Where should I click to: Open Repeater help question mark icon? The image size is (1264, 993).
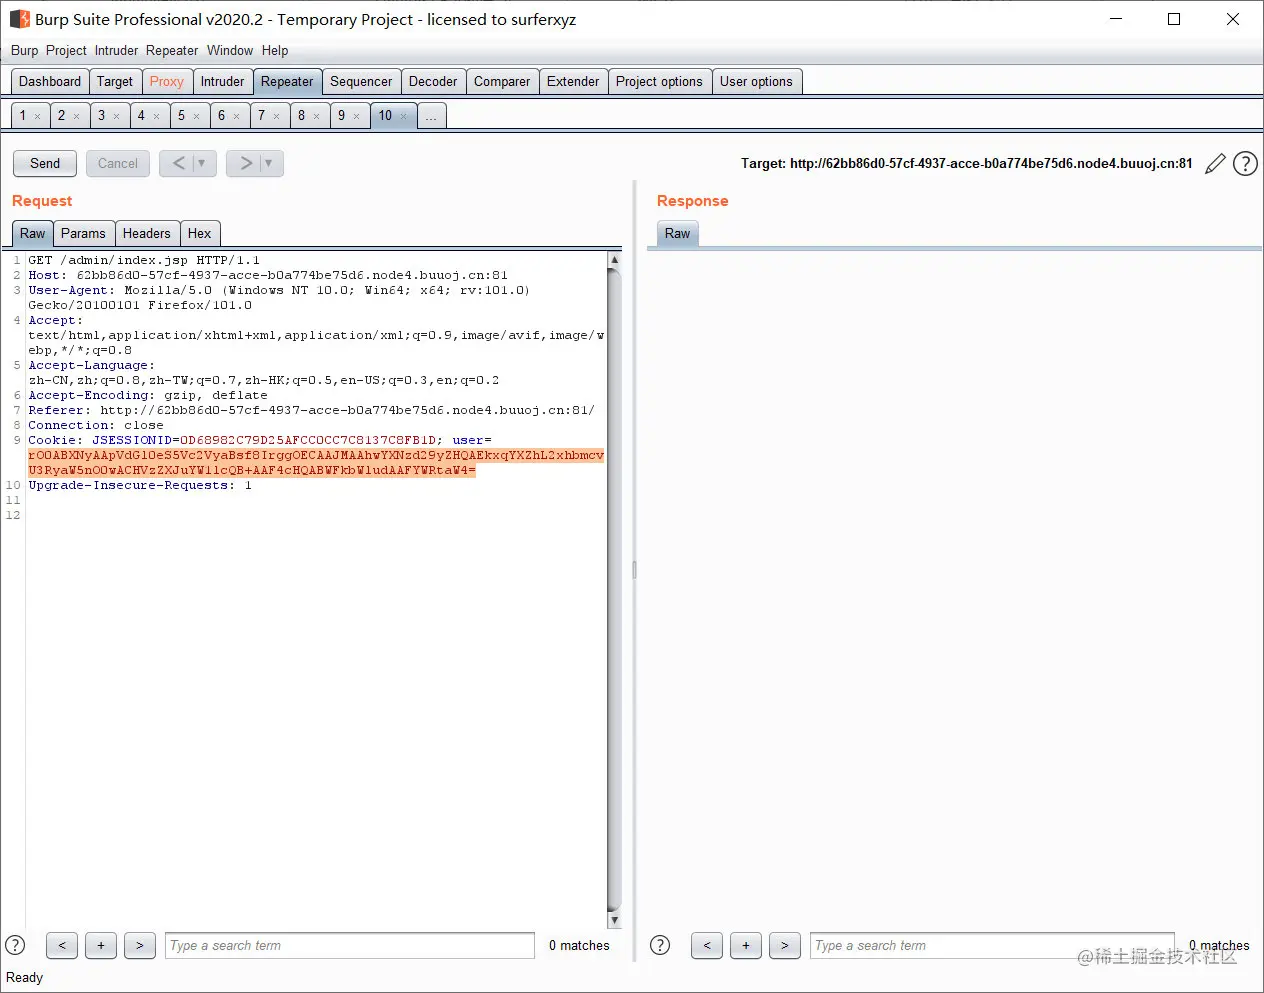tap(1245, 164)
